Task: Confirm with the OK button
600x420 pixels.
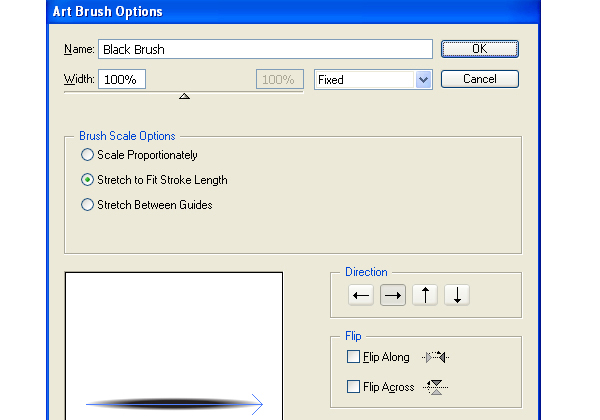Action: (x=479, y=49)
